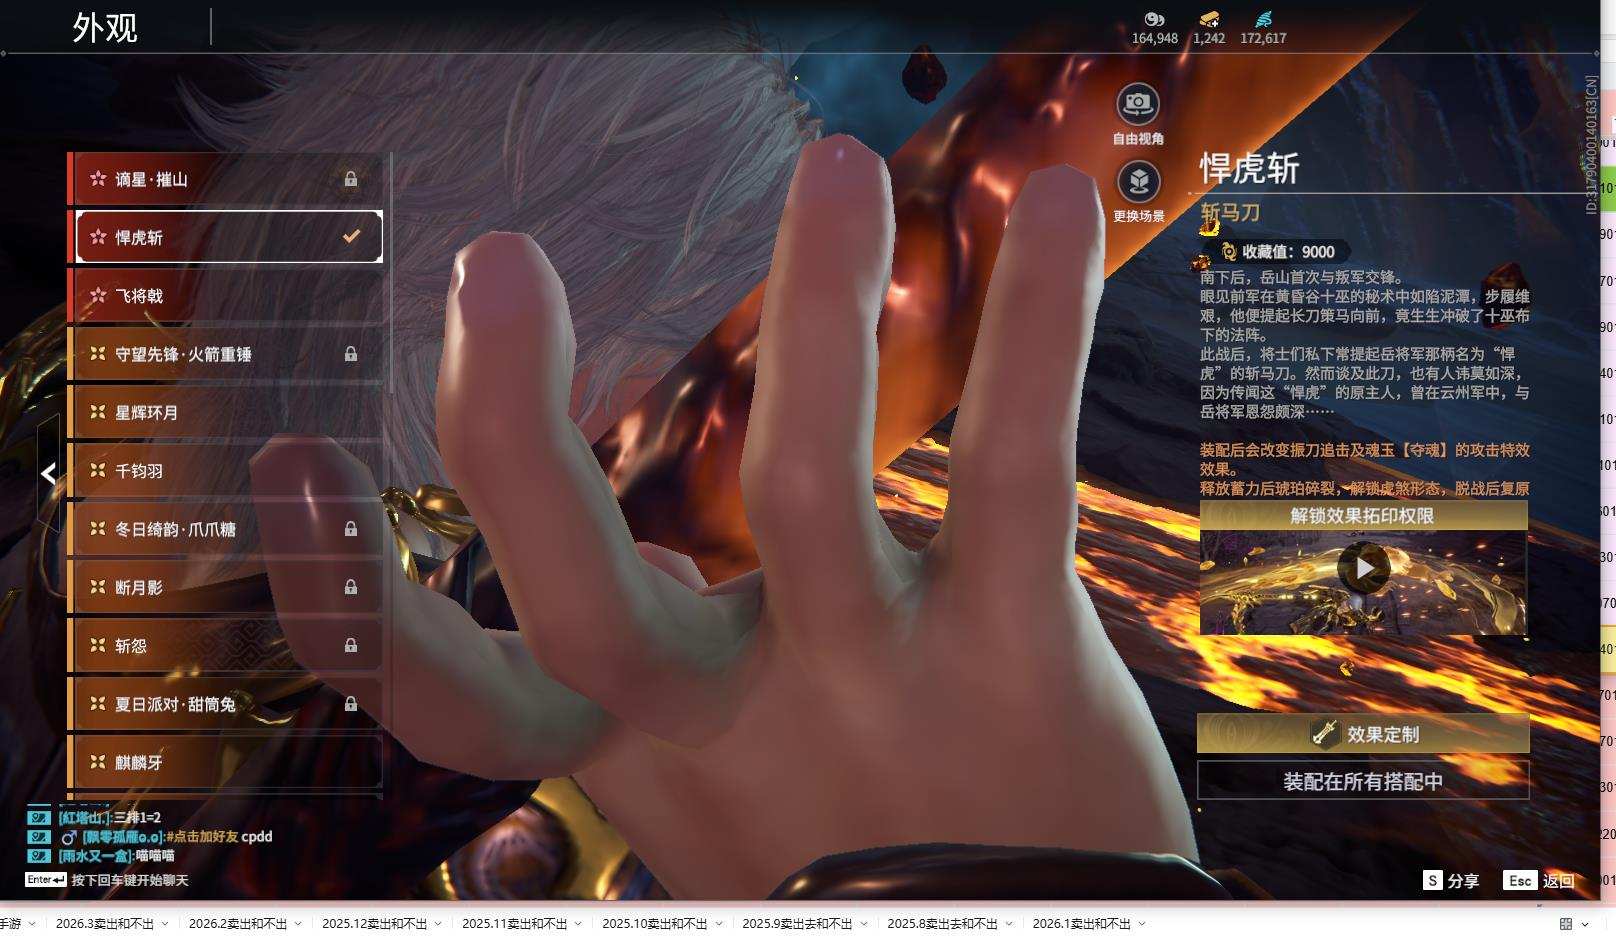Image resolution: width=1616 pixels, height=939 pixels.
Task: Click the 分享 share button
Action: [x=1451, y=880]
